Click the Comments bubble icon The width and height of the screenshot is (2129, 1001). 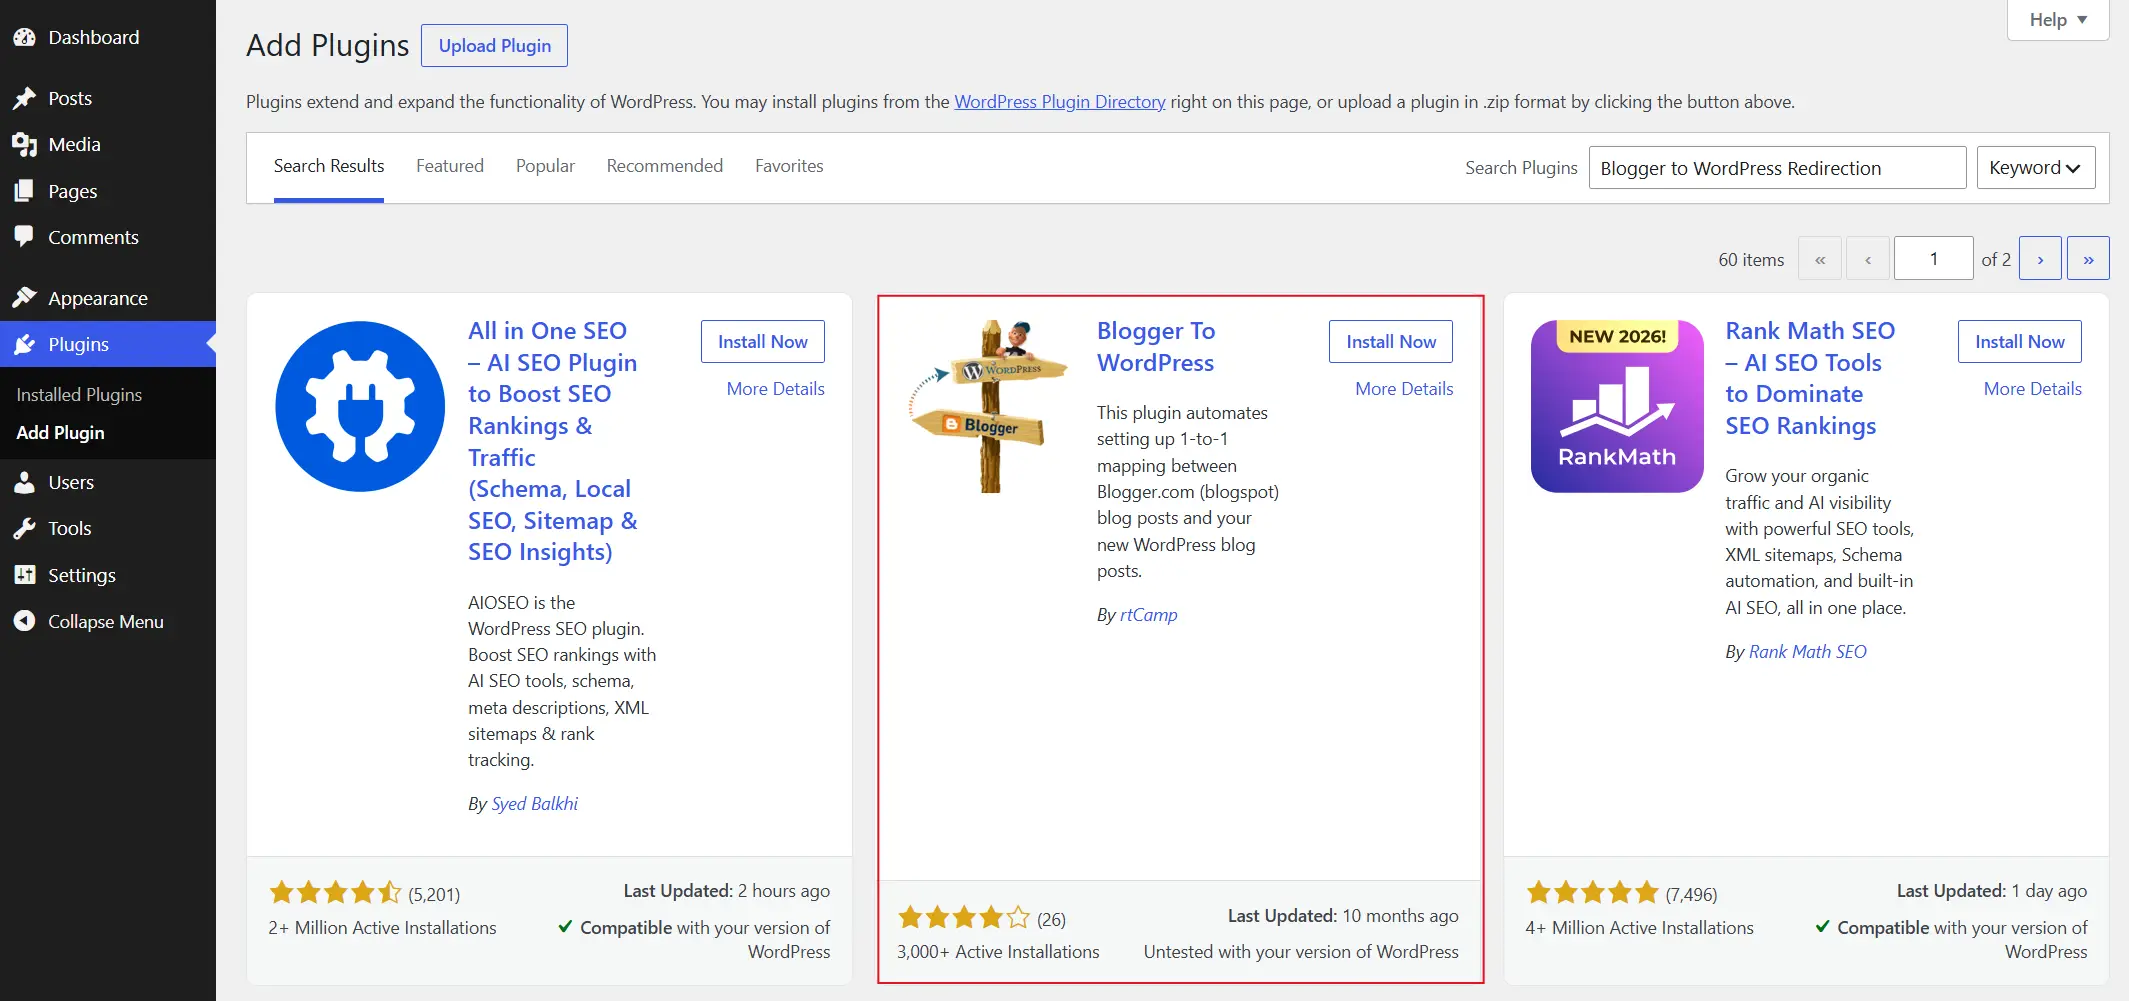(x=25, y=237)
